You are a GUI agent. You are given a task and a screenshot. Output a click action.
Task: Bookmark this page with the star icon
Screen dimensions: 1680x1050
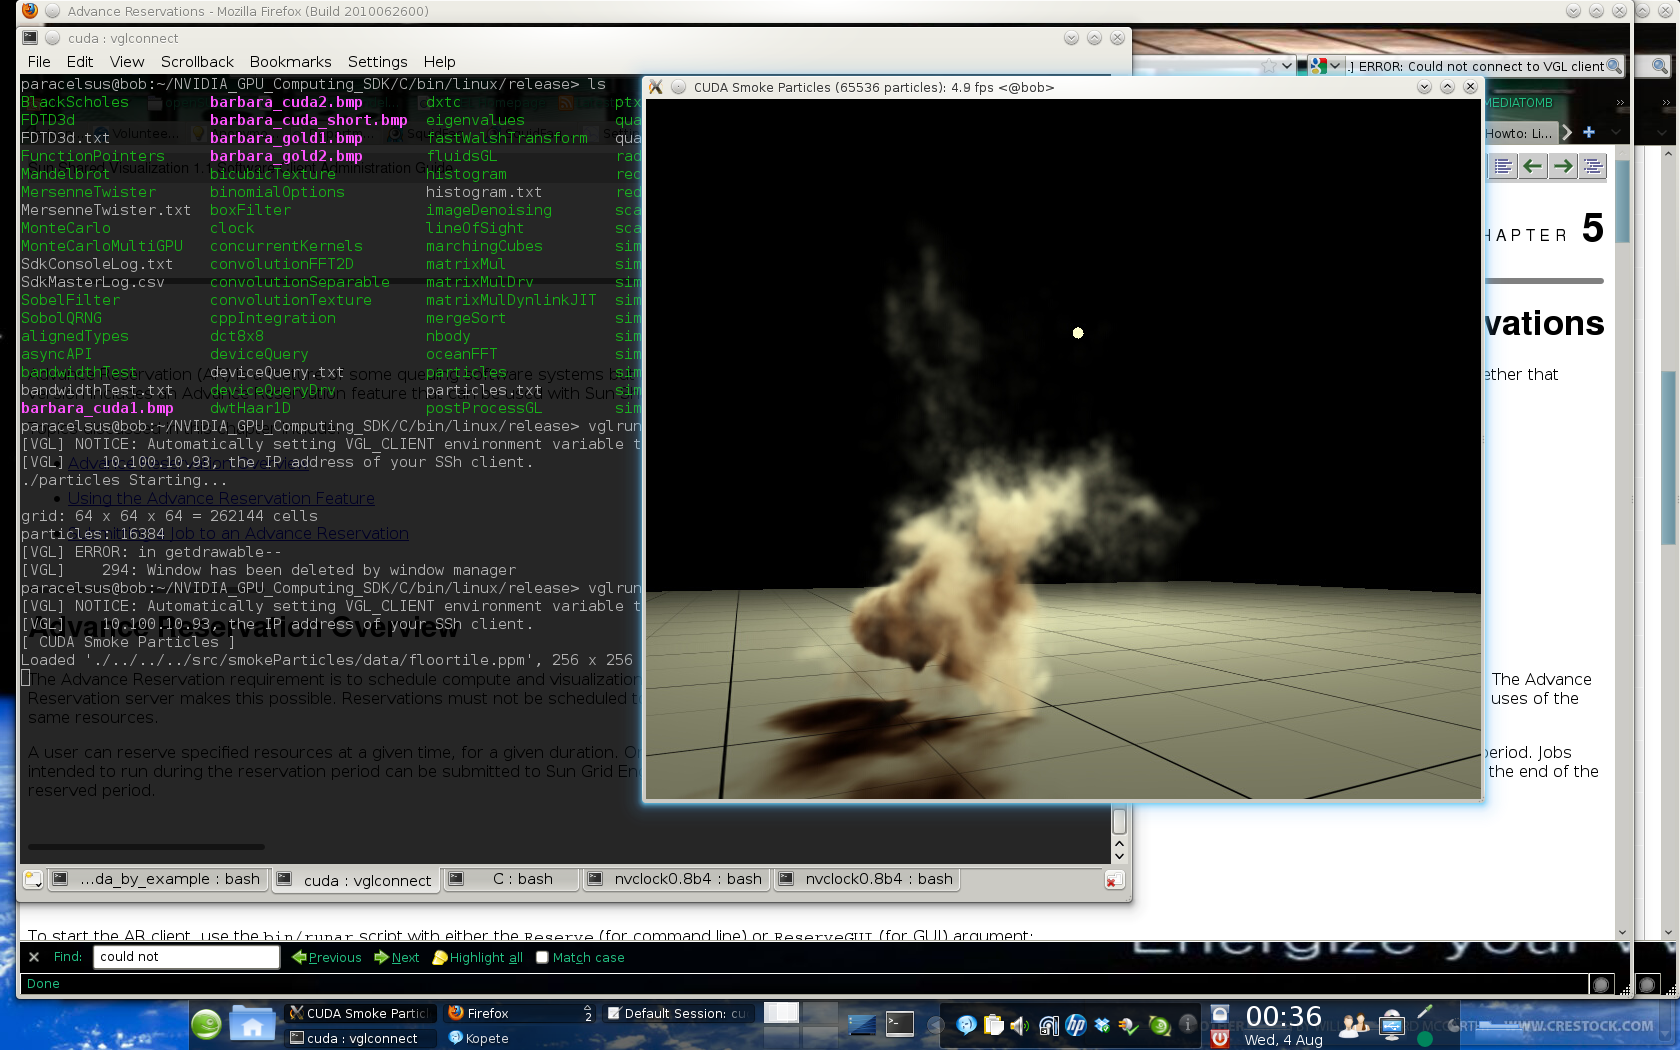(x=1268, y=66)
